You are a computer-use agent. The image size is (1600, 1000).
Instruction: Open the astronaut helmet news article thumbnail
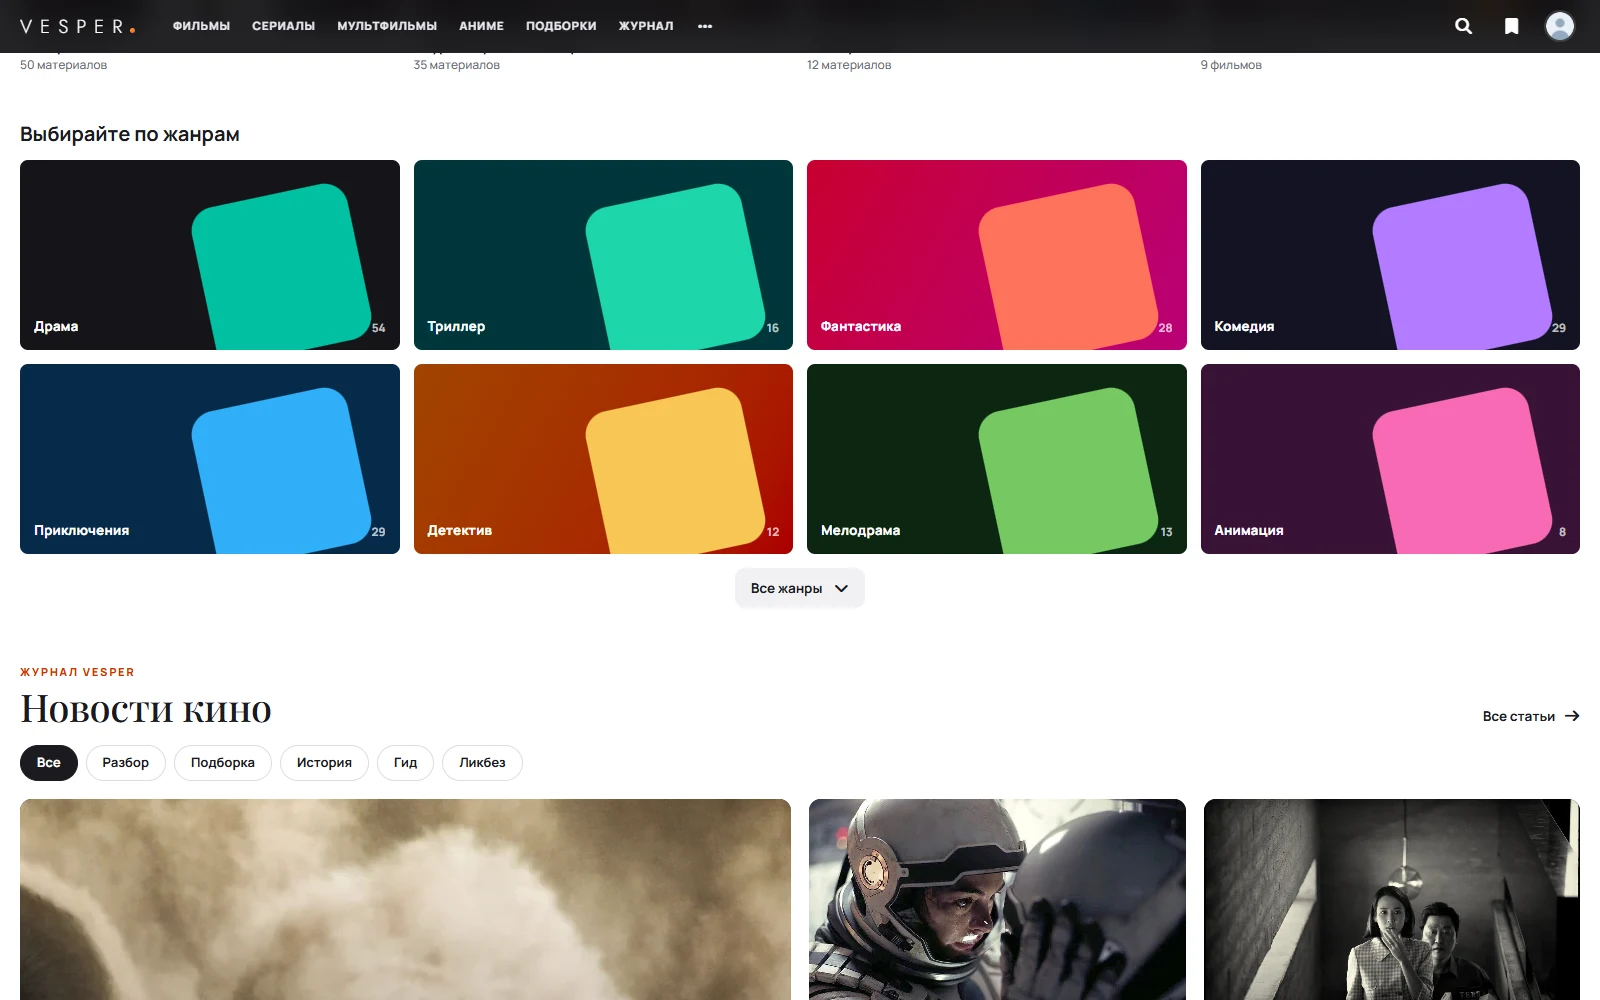click(997, 899)
